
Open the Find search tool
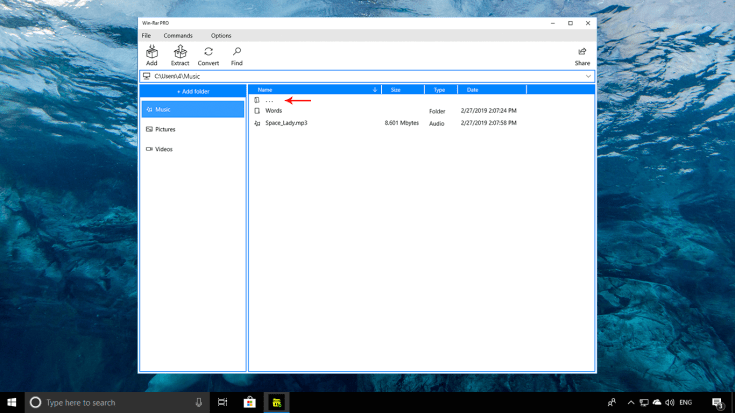(x=237, y=54)
